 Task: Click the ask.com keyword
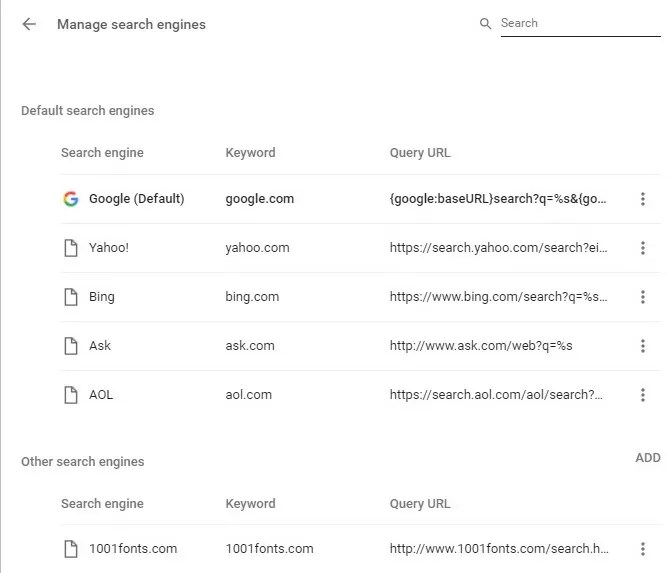(x=250, y=346)
